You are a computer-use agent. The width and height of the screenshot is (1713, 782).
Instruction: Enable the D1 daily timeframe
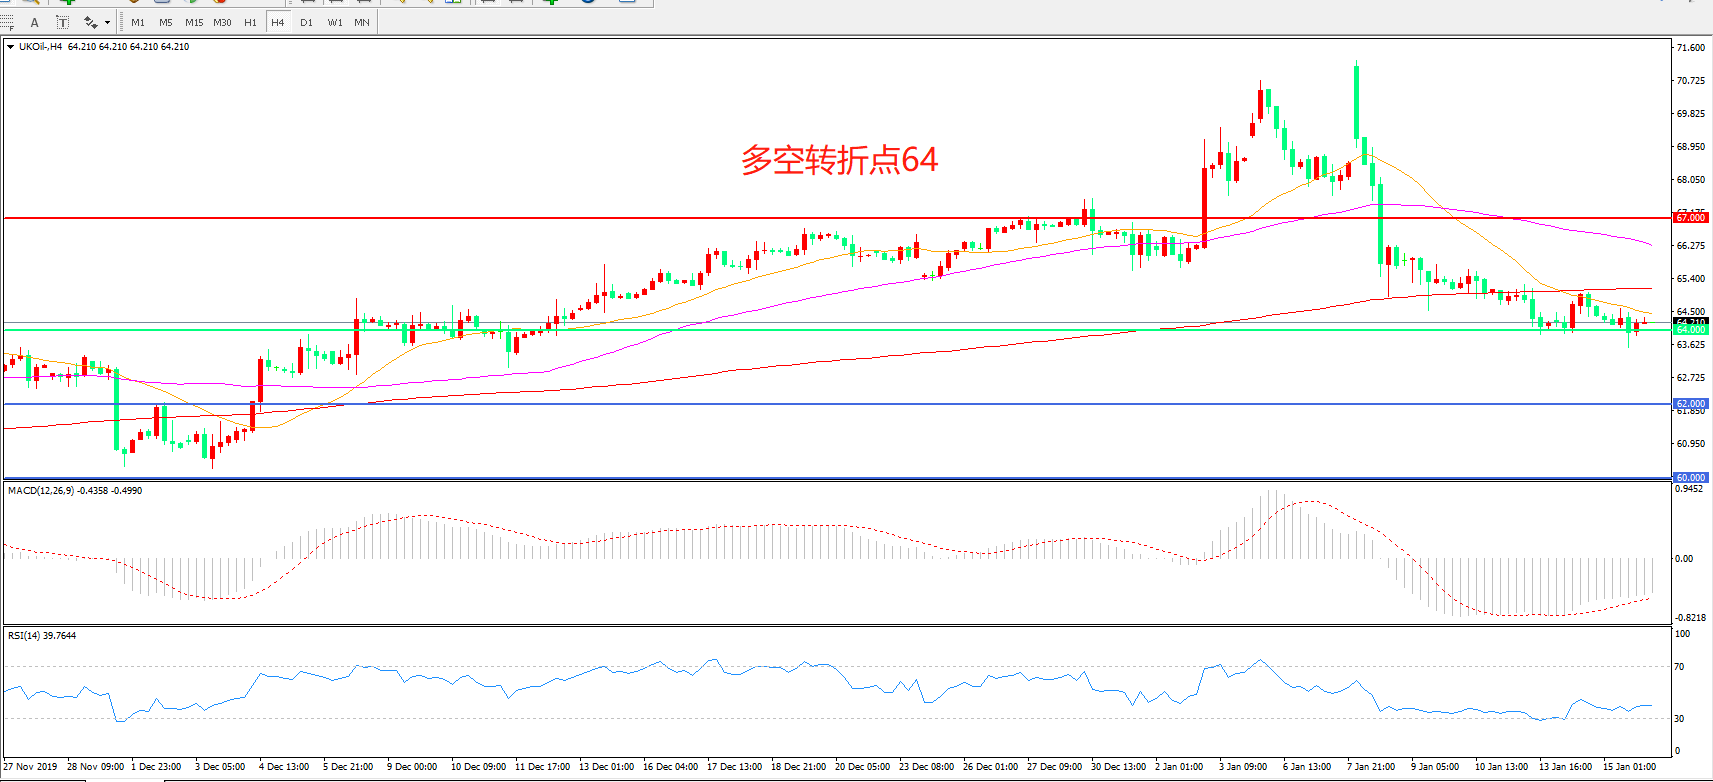tap(306, 22)
